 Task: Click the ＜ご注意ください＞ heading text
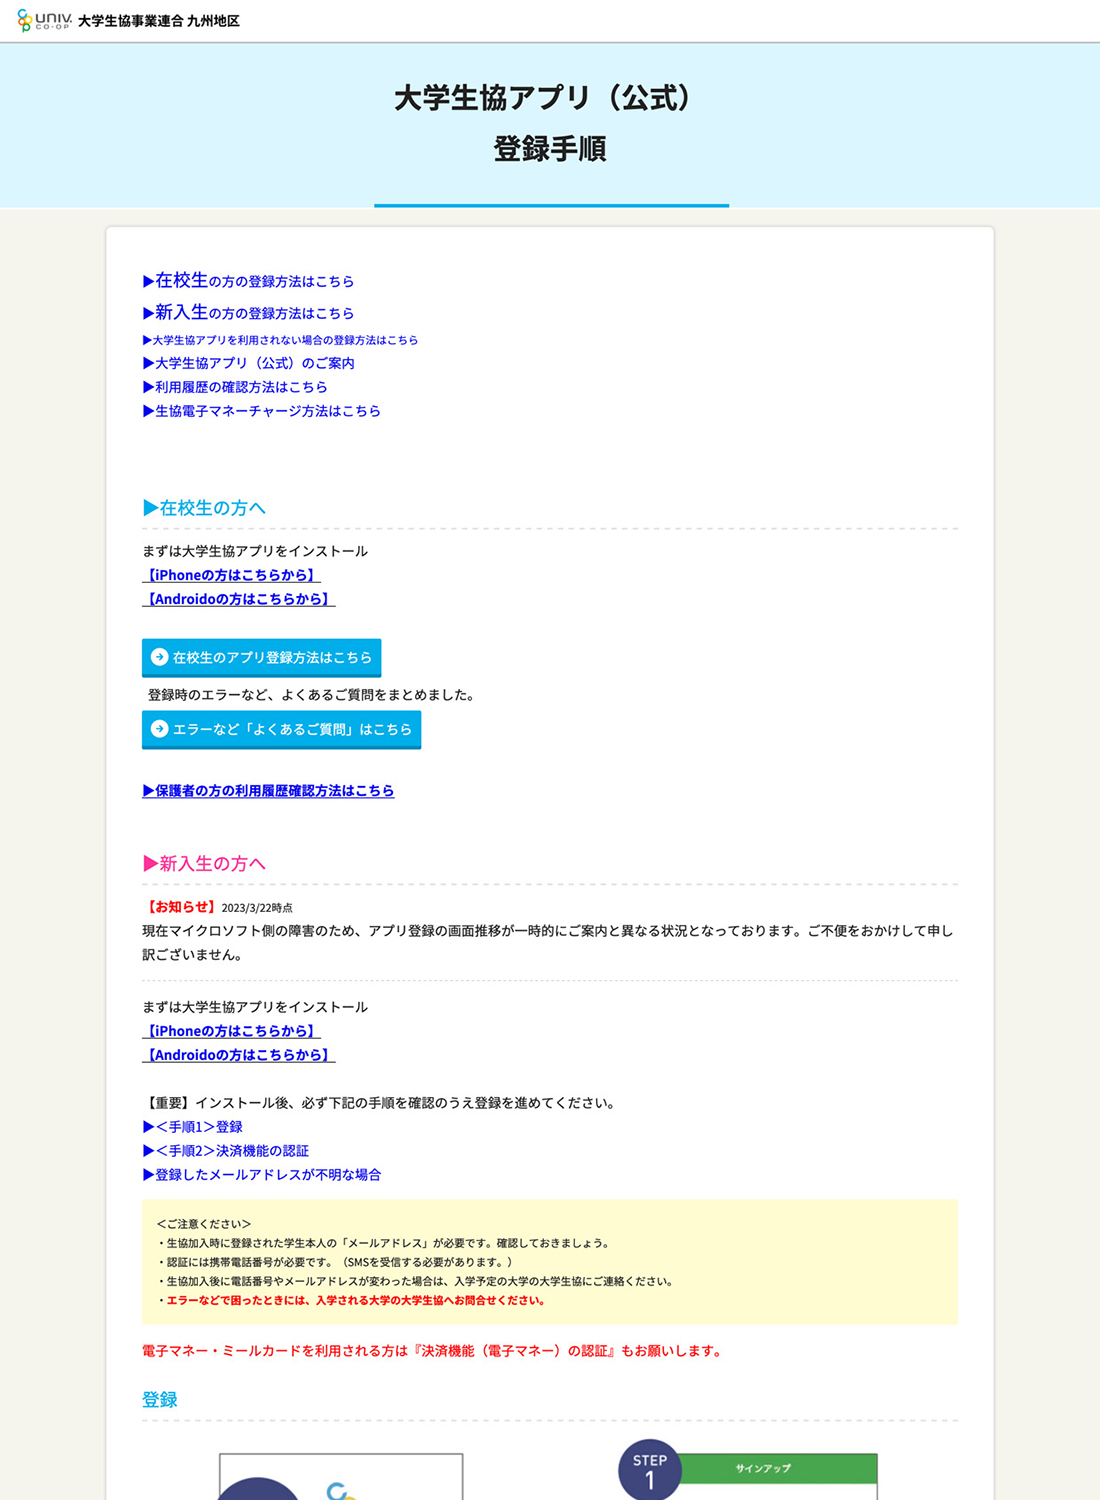point(204,1224)
